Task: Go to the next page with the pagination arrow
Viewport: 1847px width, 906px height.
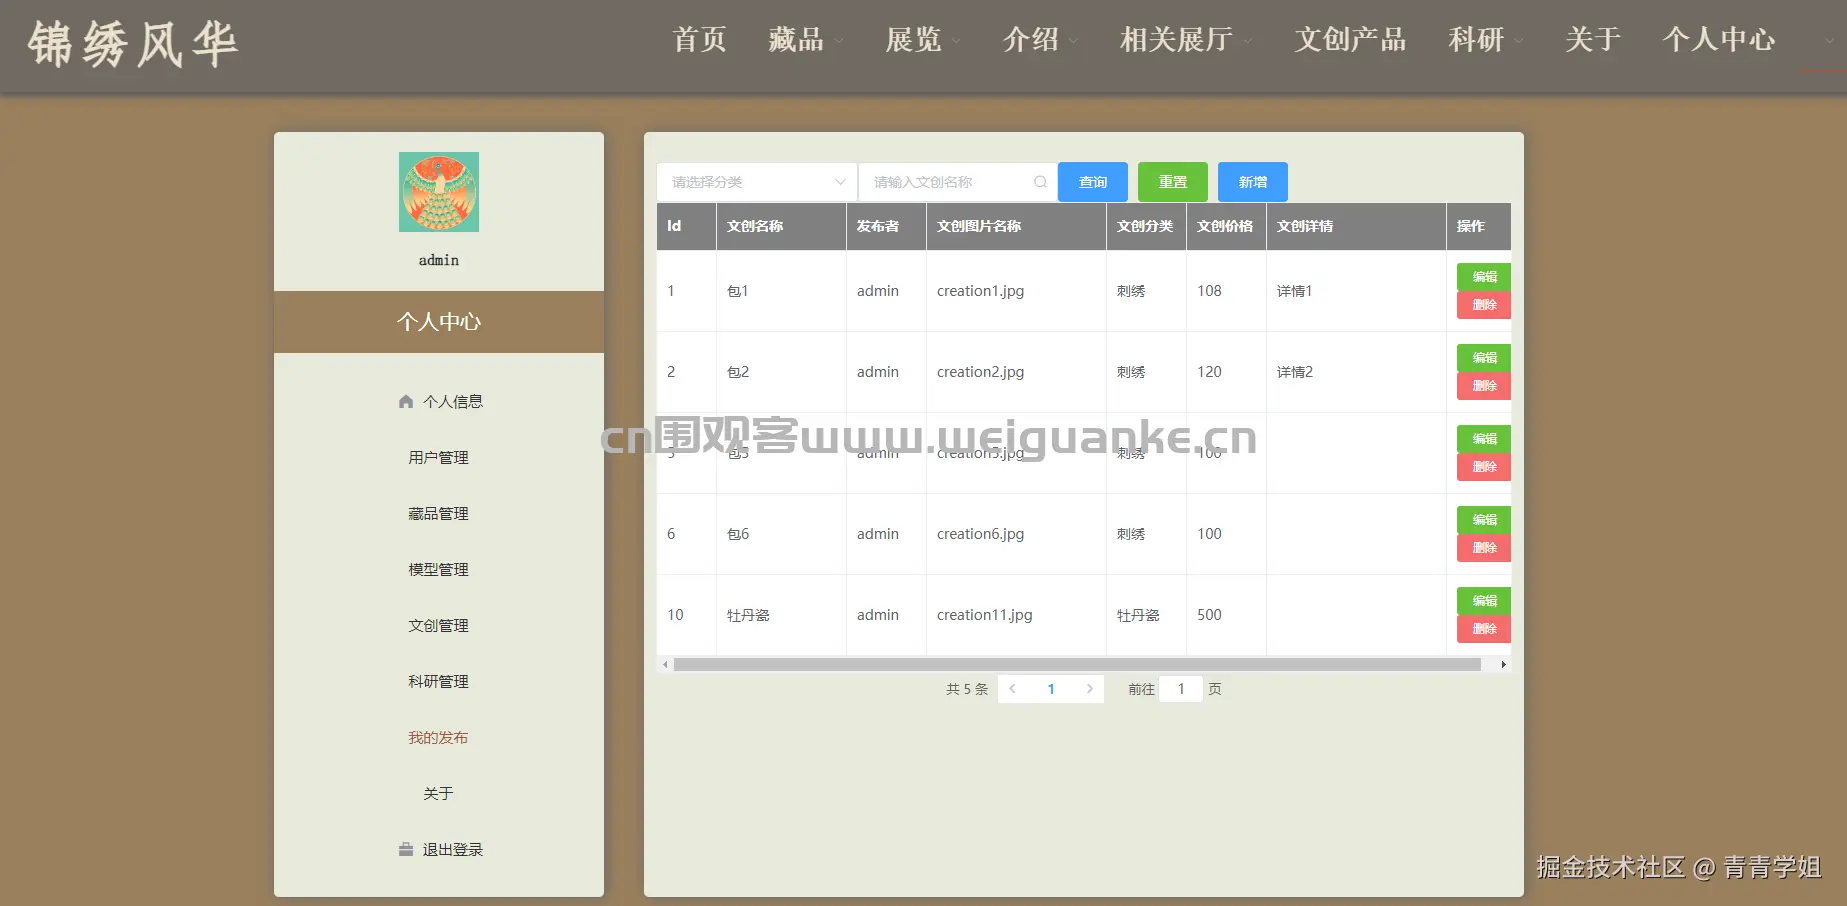Action: click(x=1090, y=689)
